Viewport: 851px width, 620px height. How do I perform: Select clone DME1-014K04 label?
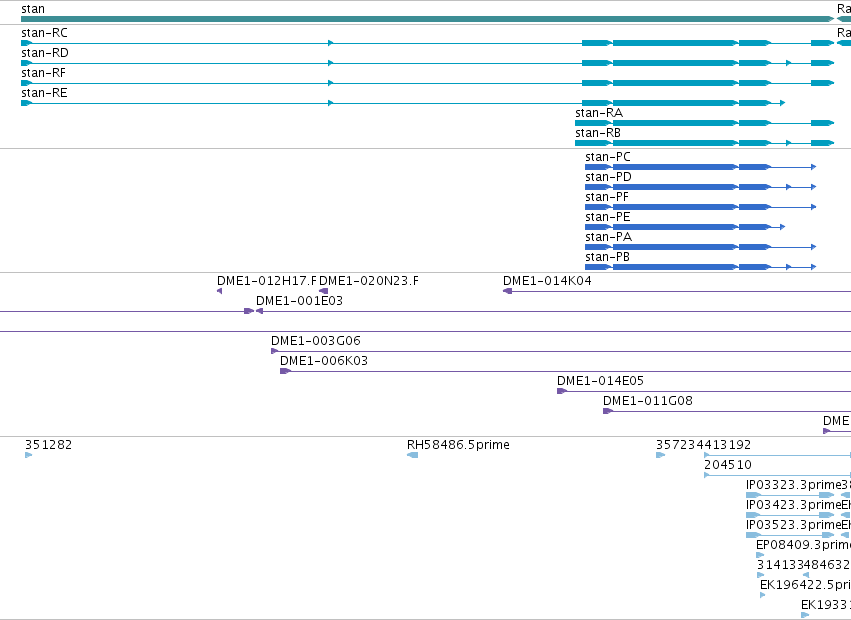coord(547,281)
